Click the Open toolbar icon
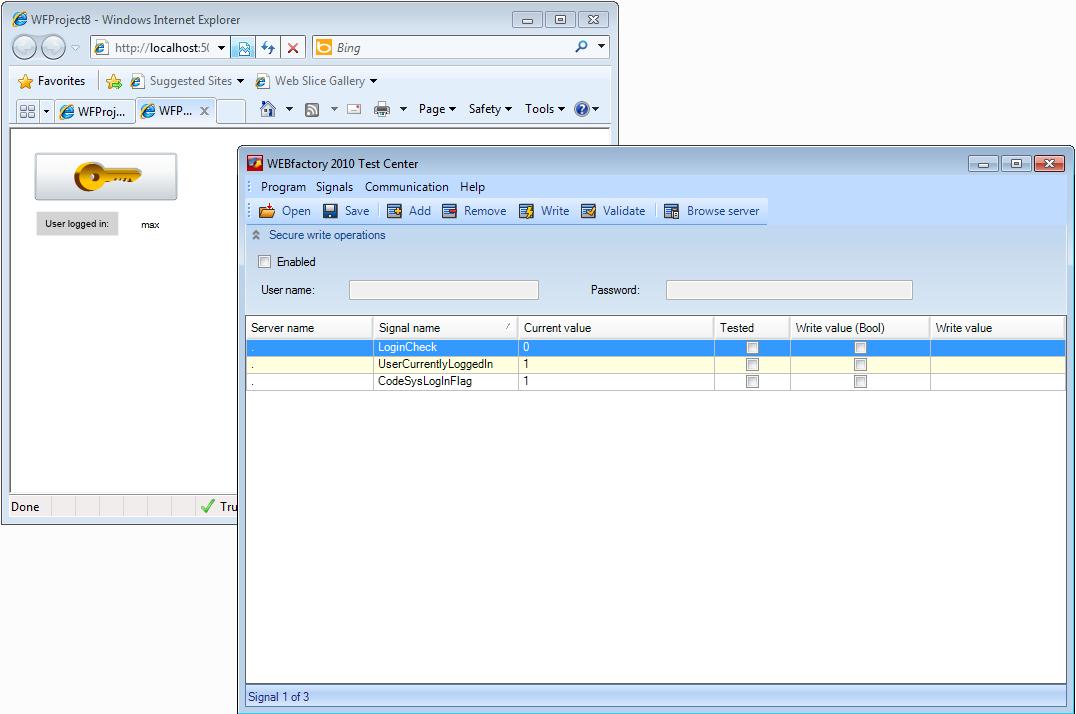The height and width of the screenshot is (714, 1076). (267, 211)
